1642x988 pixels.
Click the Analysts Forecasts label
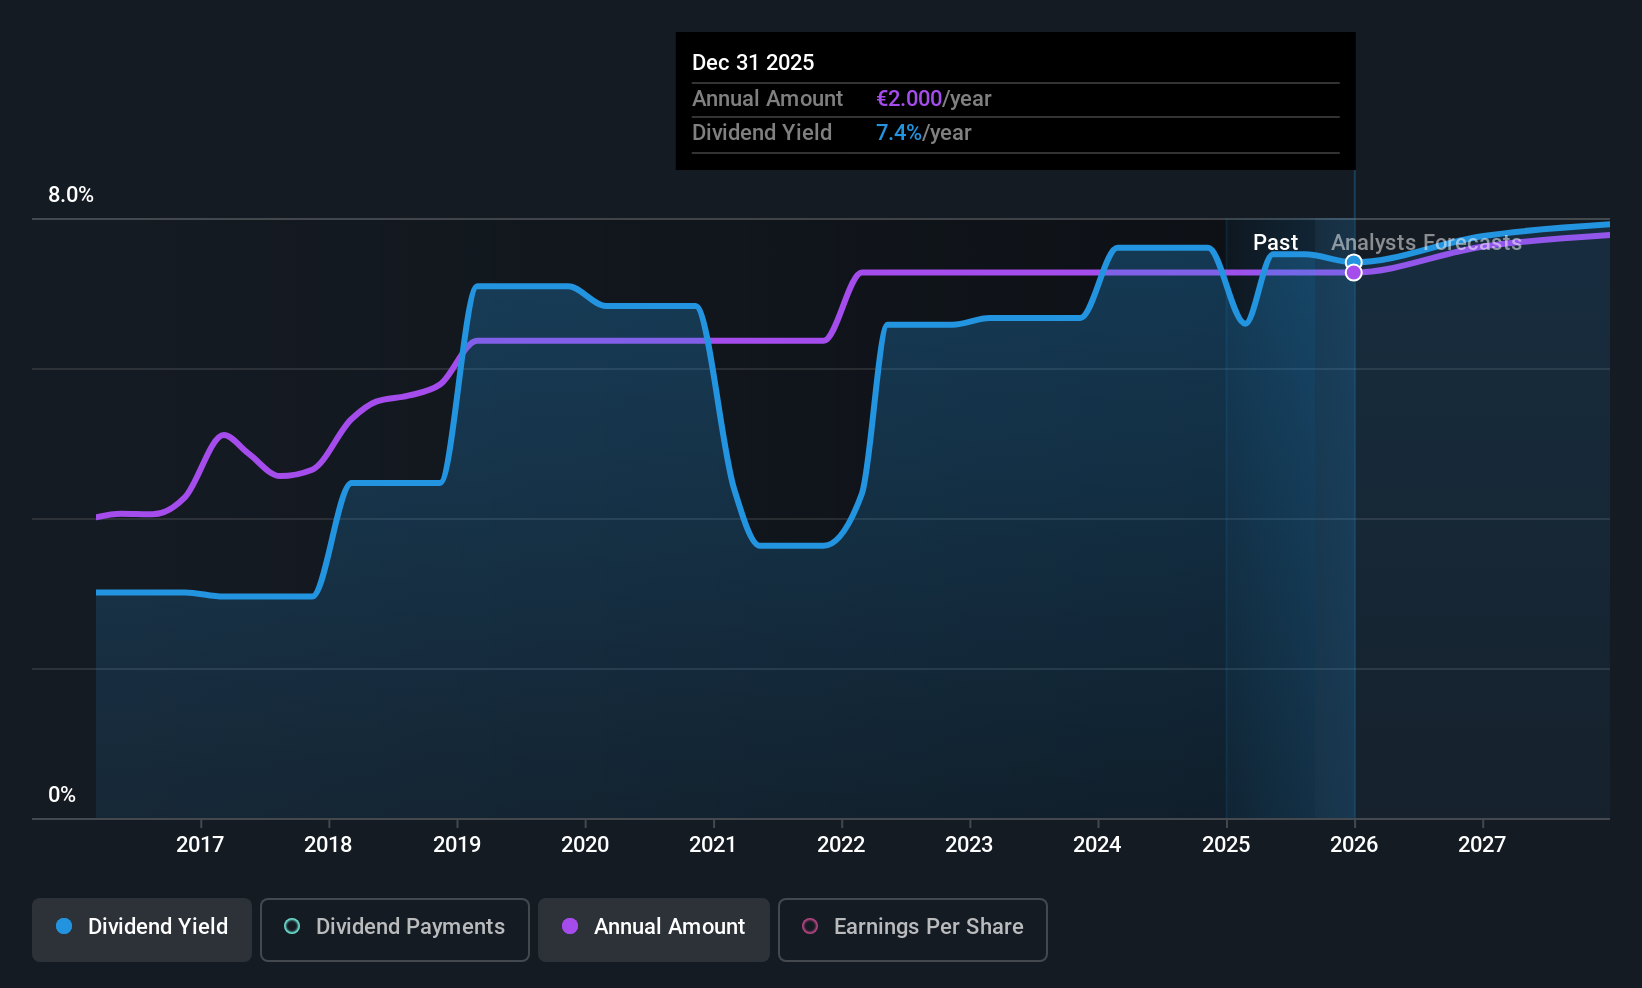tap(1426, 242)
